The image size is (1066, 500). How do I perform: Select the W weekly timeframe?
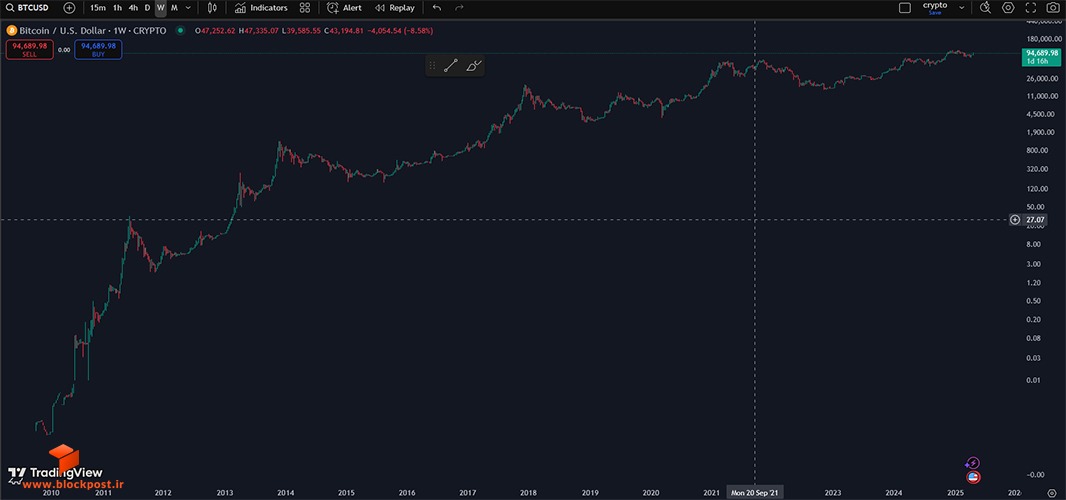(160, 8)
